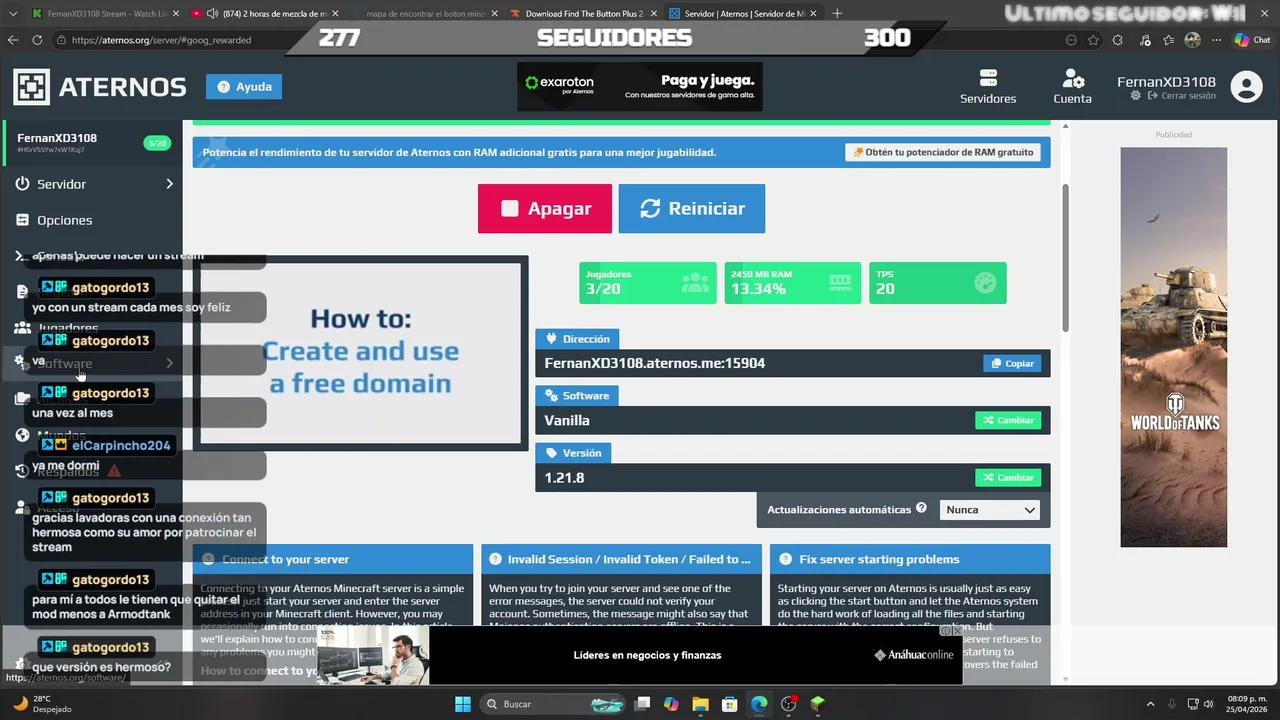
Task: Open the Ayuda help button
Action: [244, 87]
